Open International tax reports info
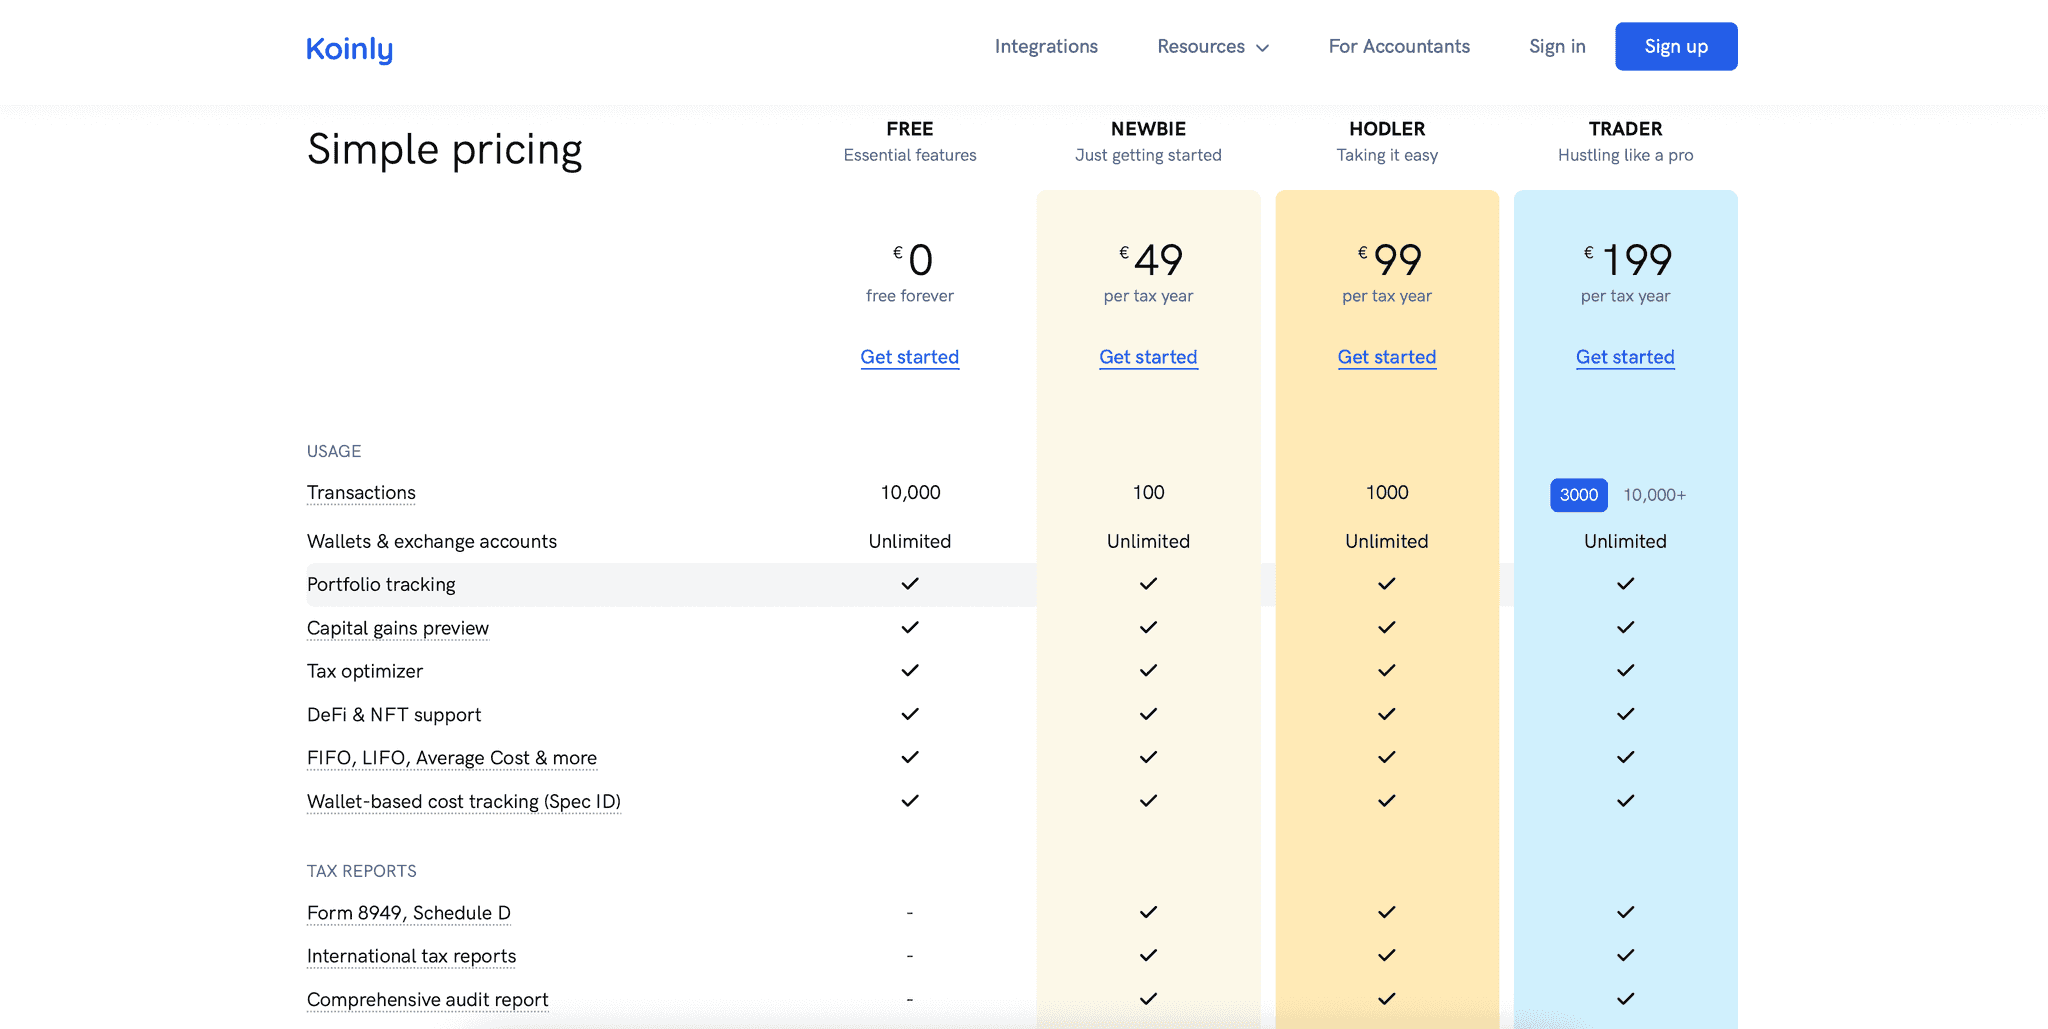 coord(412,956)
